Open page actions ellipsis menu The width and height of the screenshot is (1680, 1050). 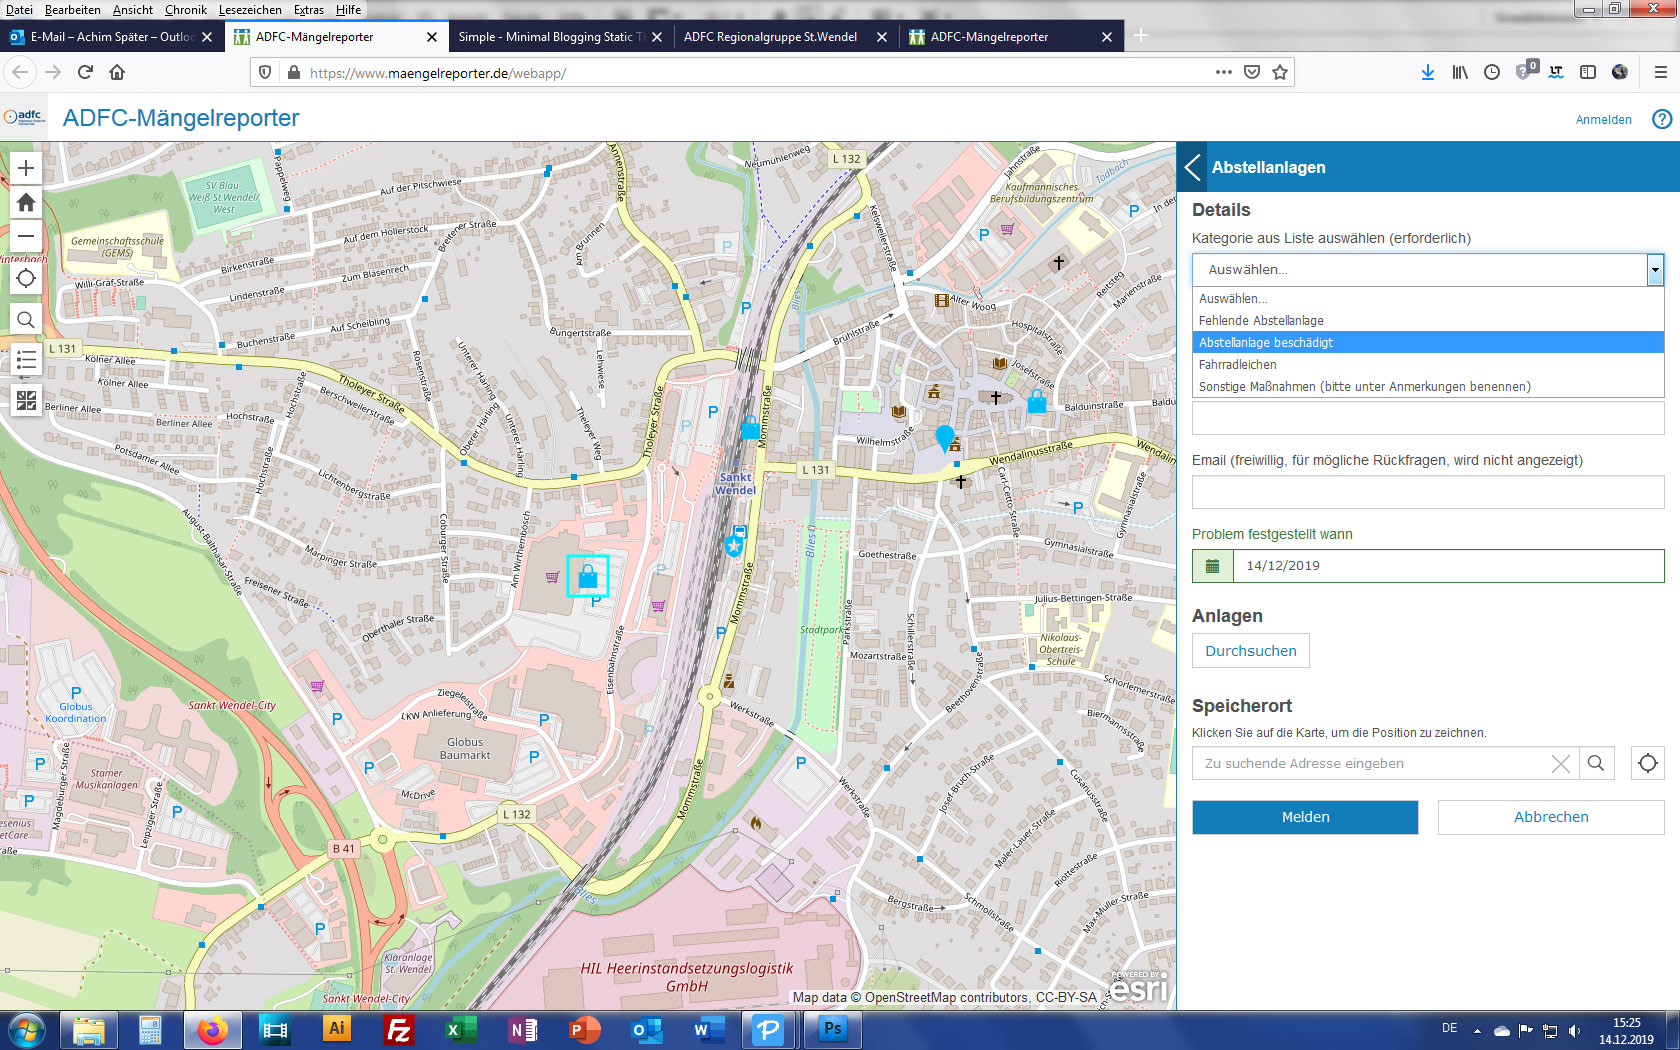click(x=1223, y=72)
